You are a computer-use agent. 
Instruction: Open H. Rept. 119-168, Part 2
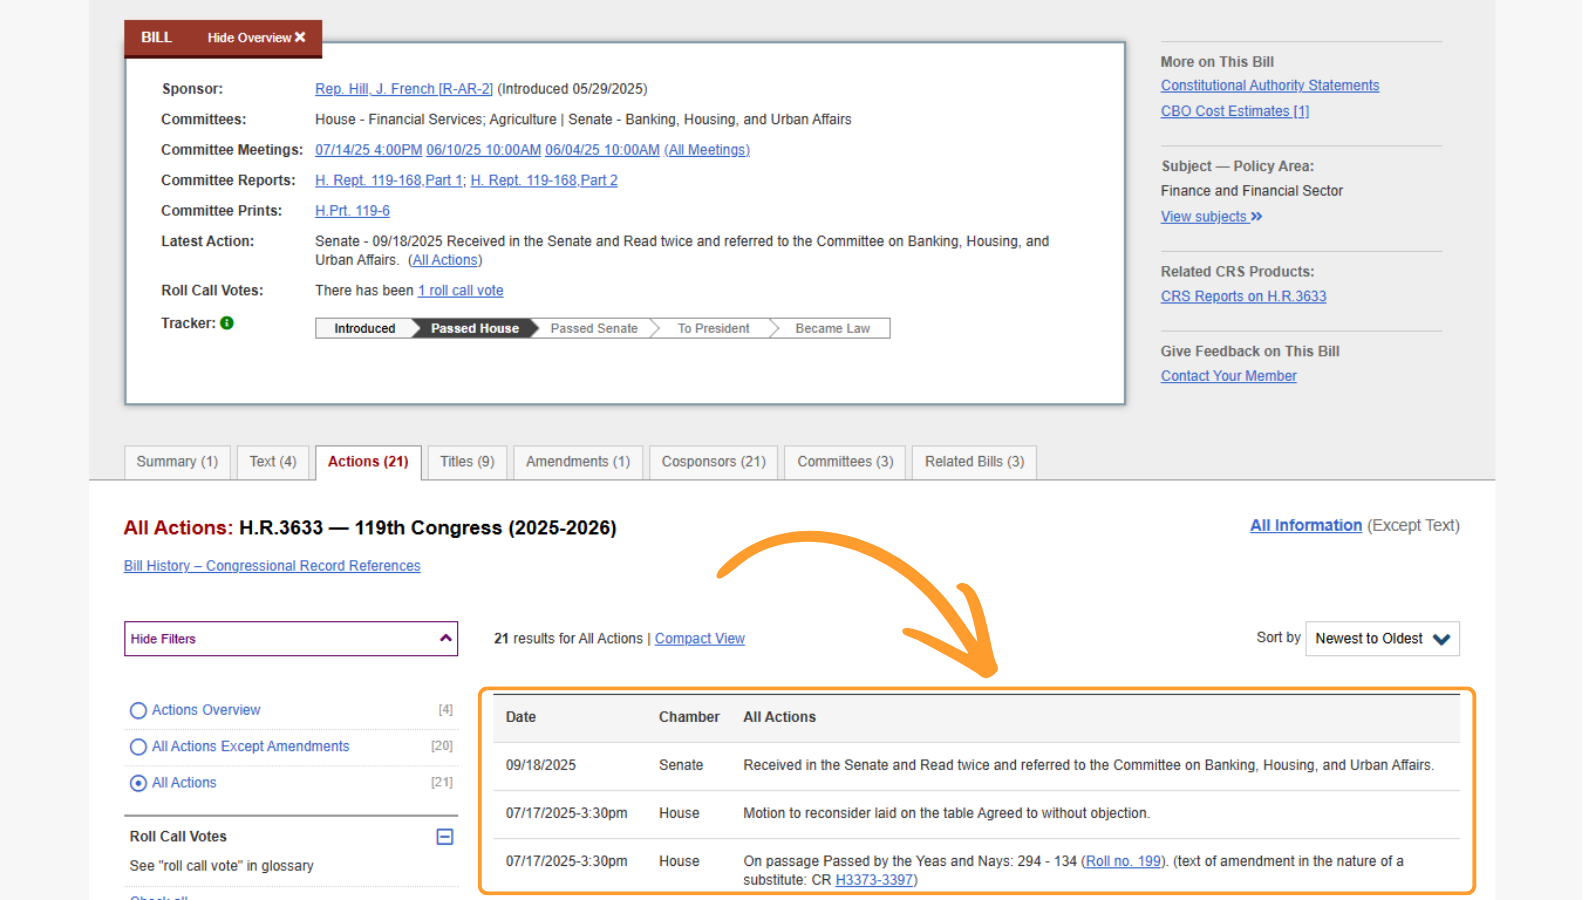(x=544, y=181)
